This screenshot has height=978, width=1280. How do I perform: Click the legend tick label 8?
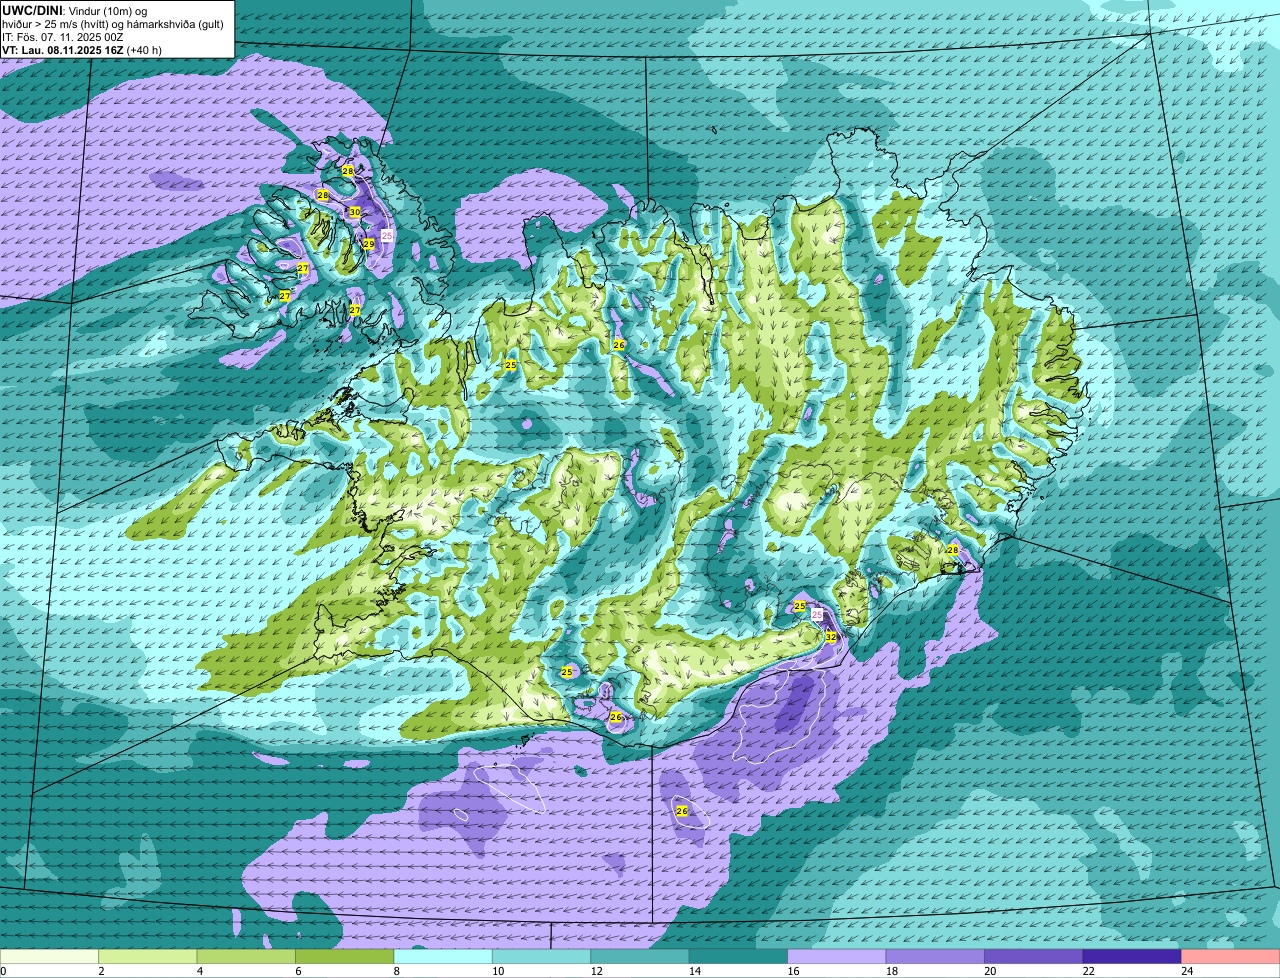[x=396, y=971]
